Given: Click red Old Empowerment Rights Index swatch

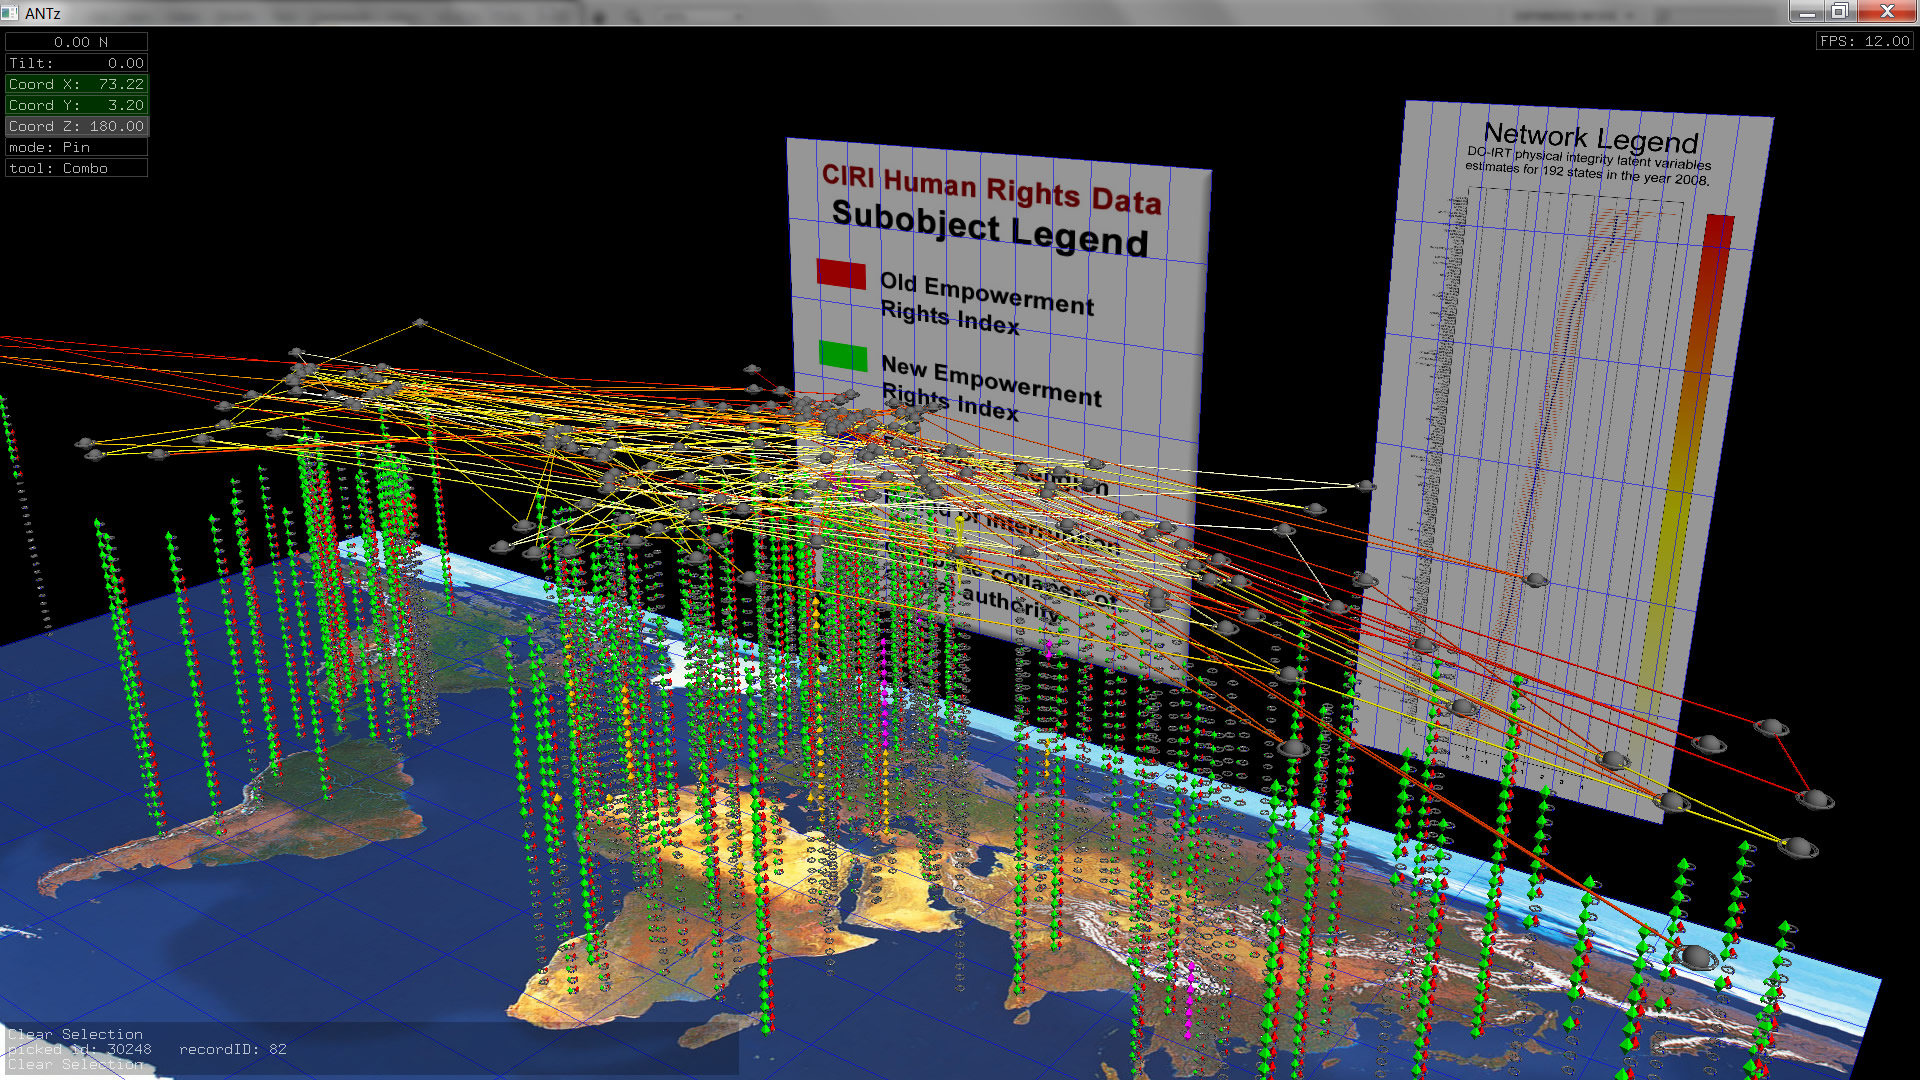Looking at the screenshot, I should (841, 274).
